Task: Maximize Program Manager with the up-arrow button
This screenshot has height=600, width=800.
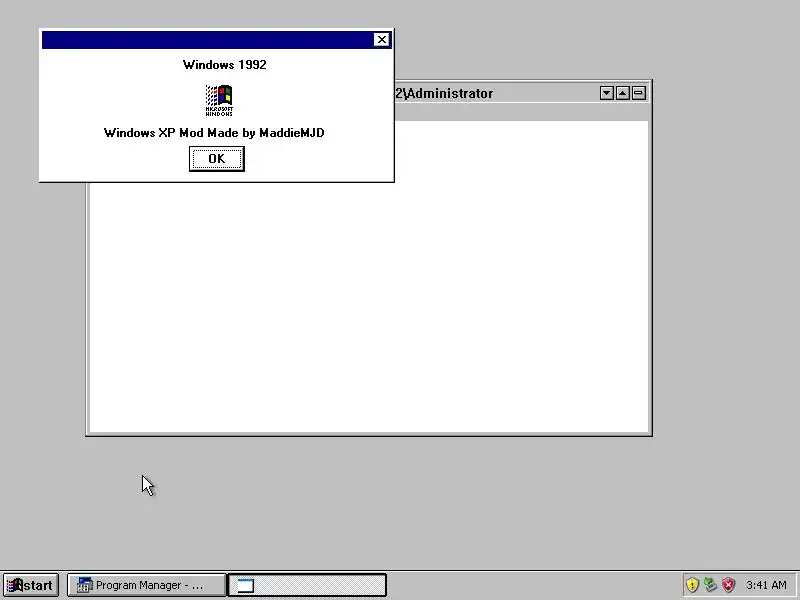Action: point(622,93)
